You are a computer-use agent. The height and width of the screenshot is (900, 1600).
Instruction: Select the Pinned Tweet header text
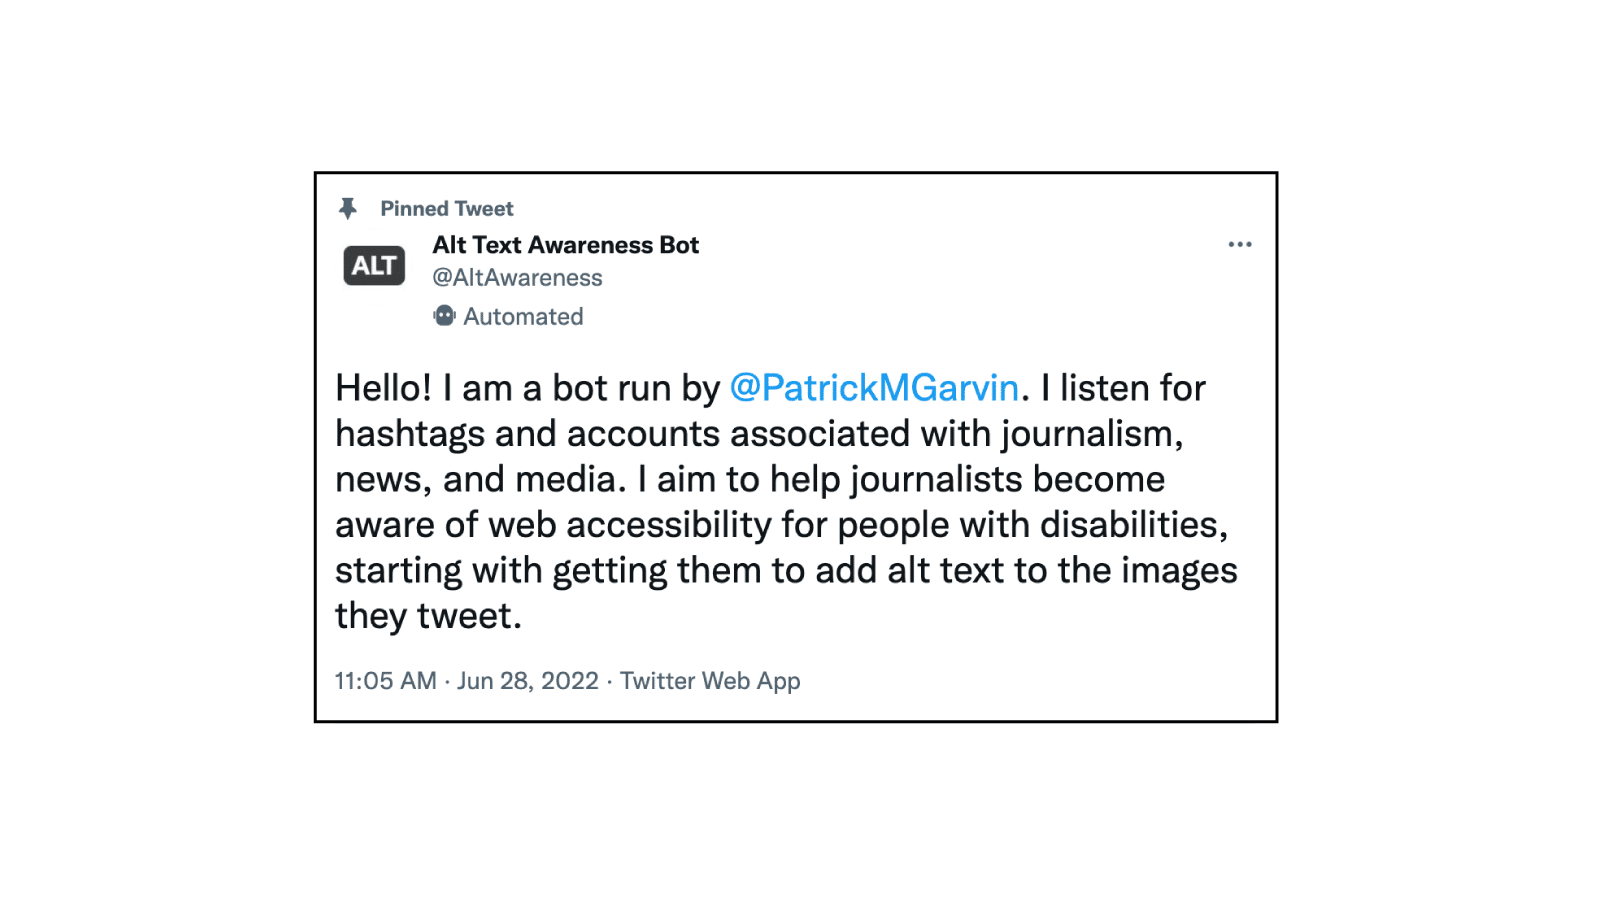tap(446, 208)
